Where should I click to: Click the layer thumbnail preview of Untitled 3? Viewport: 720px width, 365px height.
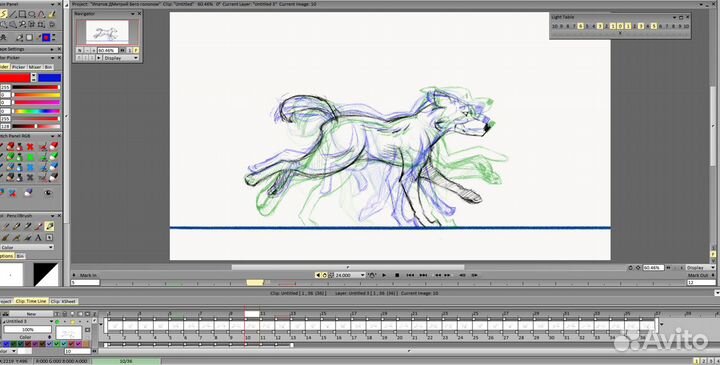coord(68,332)
